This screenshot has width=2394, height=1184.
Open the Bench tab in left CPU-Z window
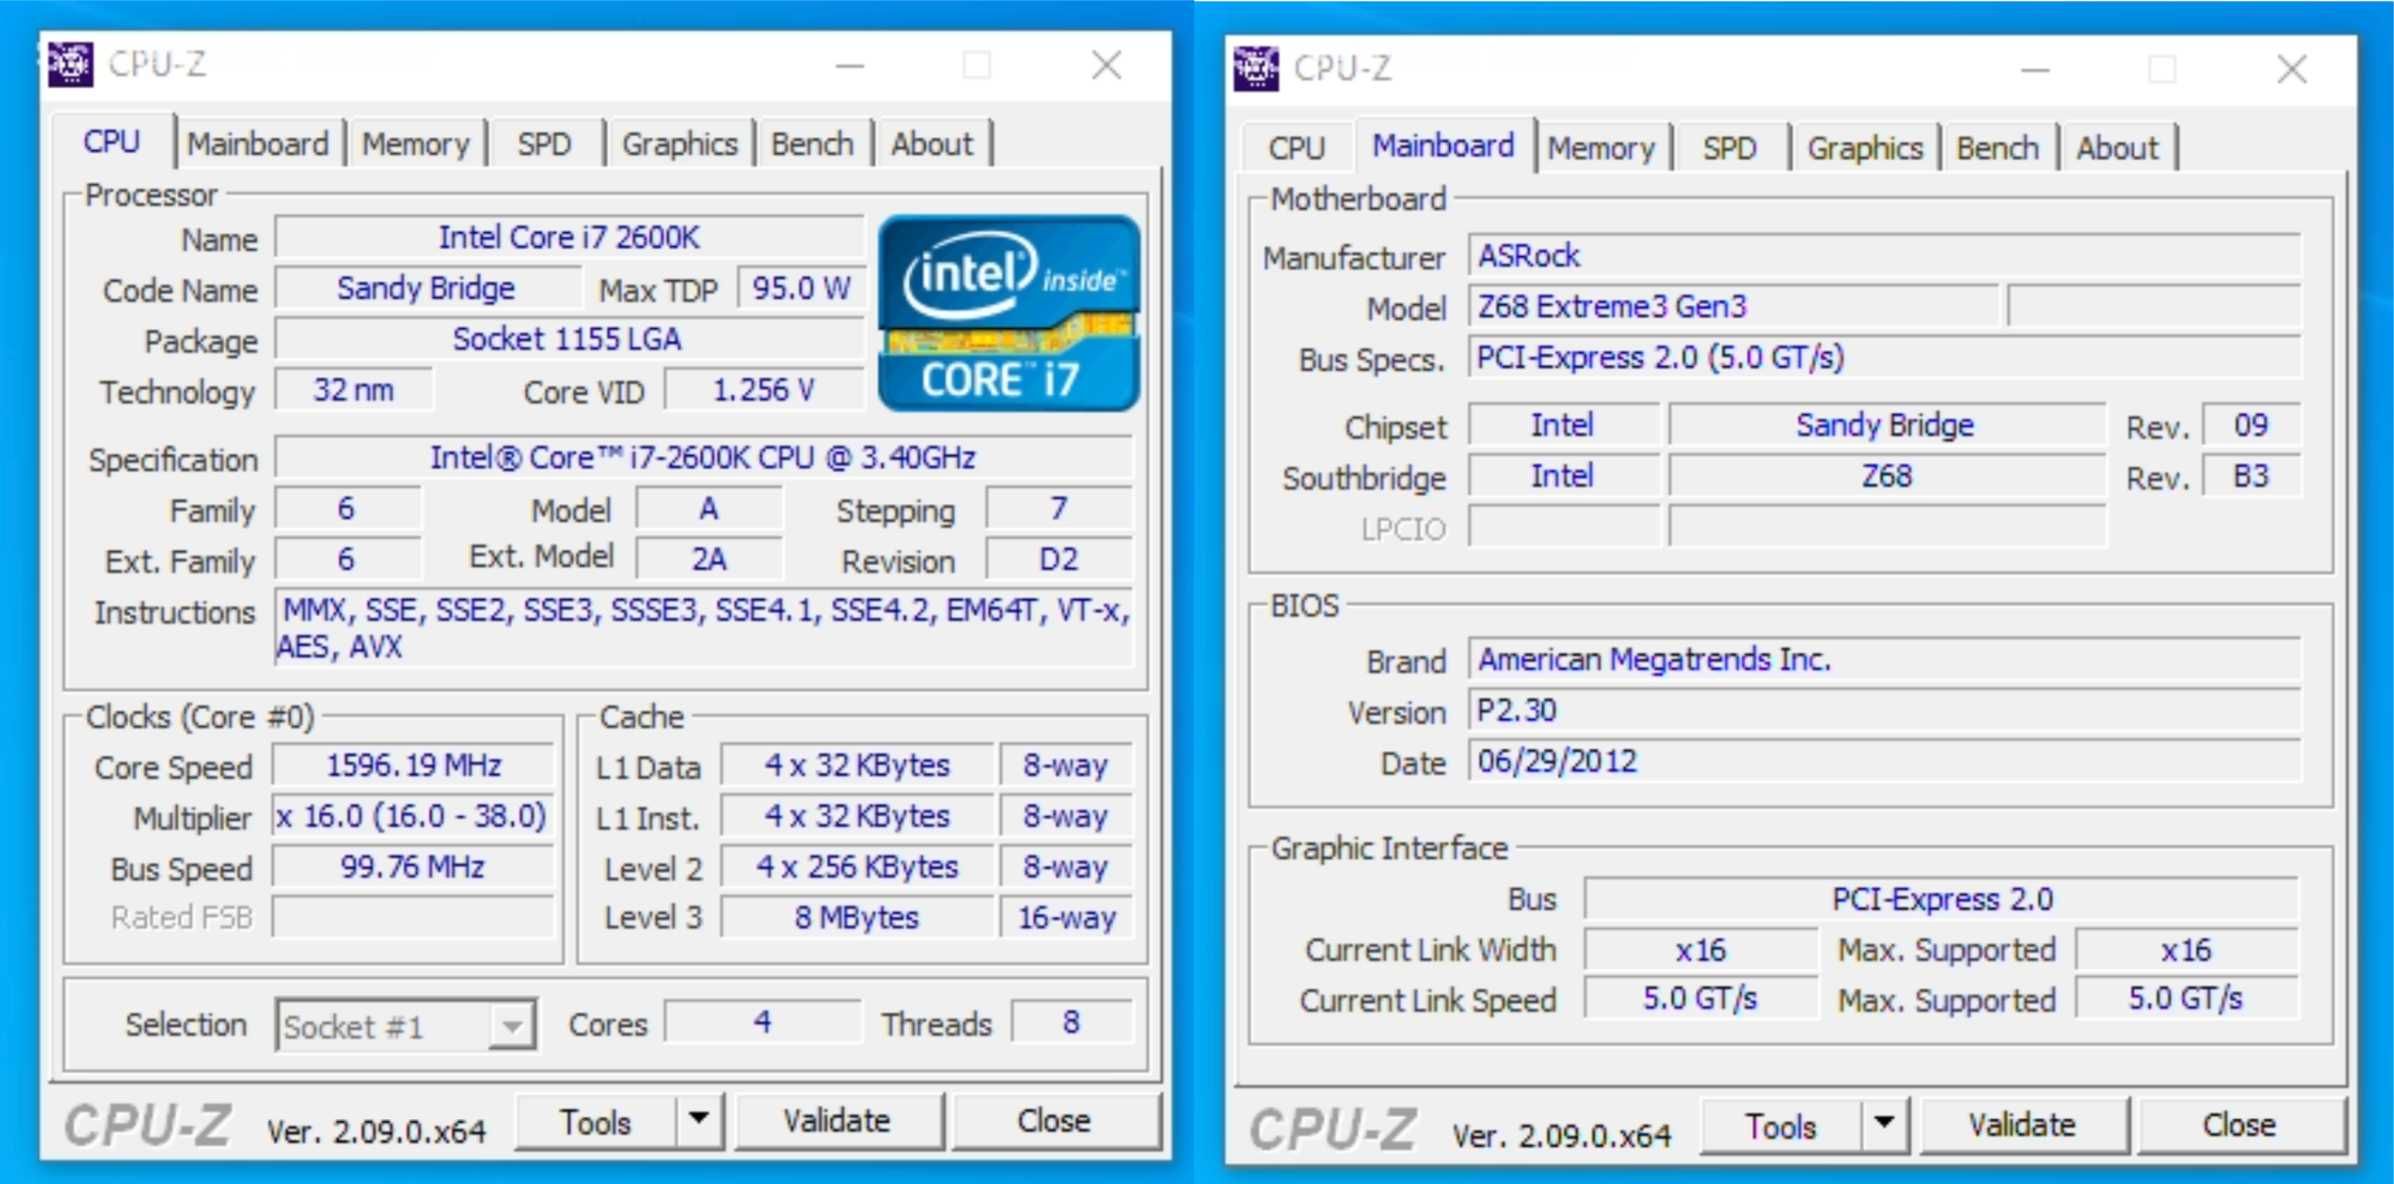[812, 144]
